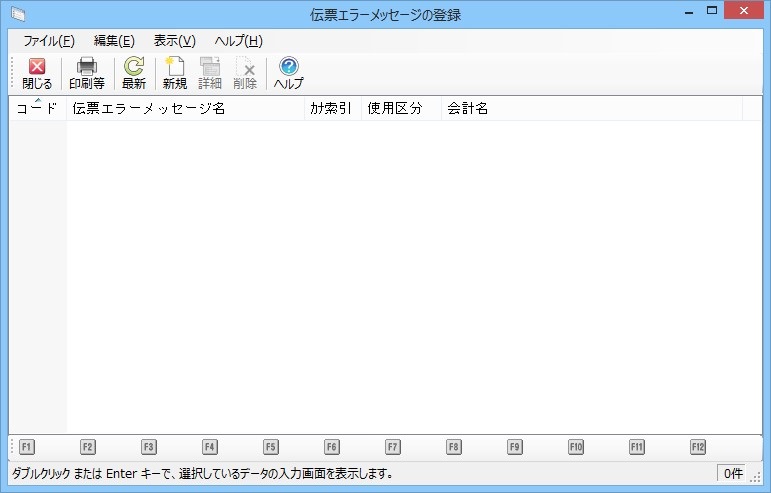Open 印刷等 print options
The image size is (771, 493).
(87, 73)
